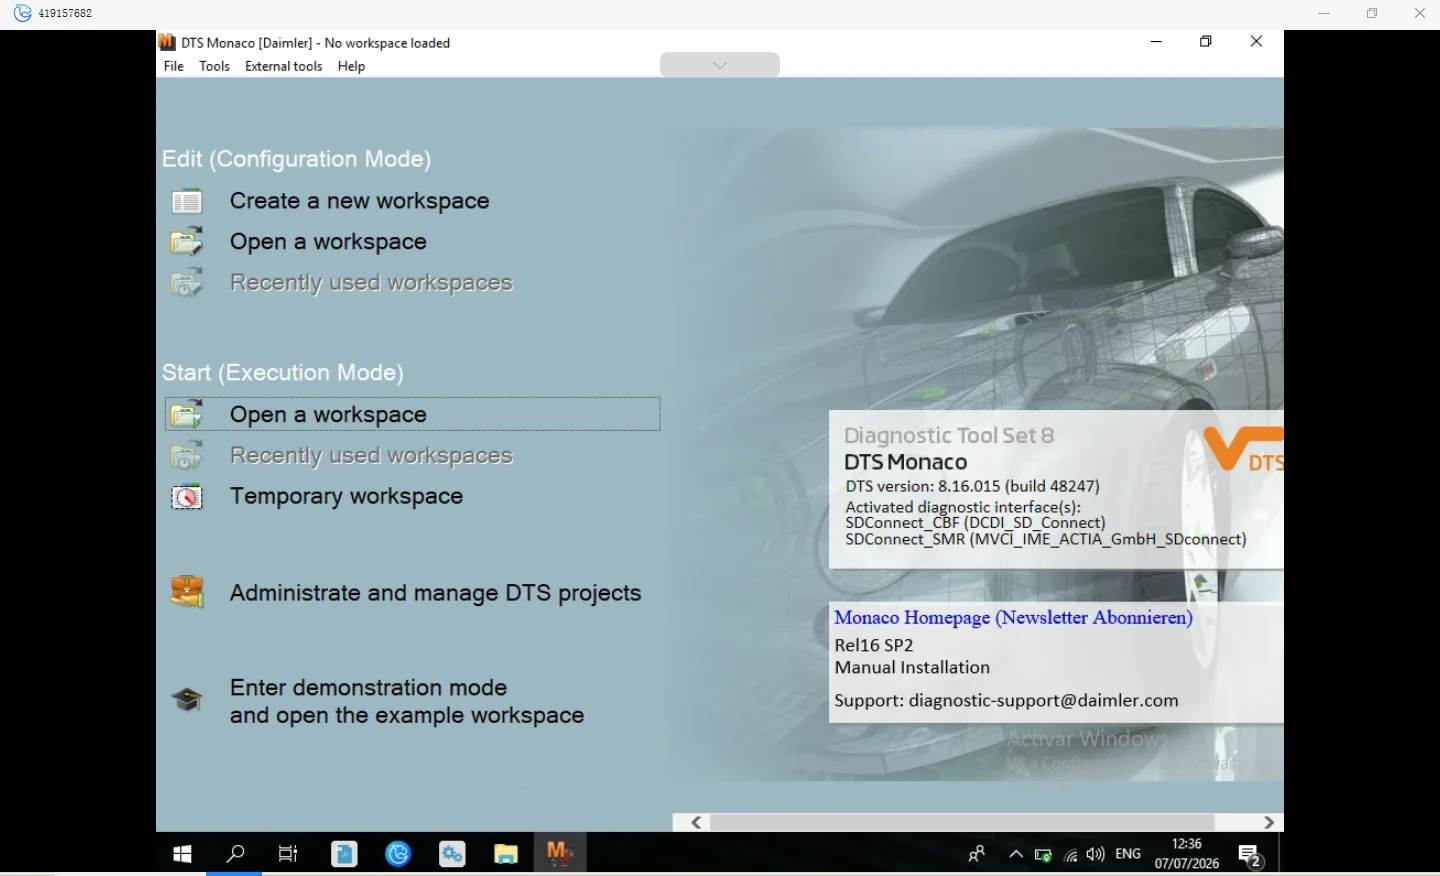Start demonstration mode with example workspace
Image resolution: width=1440 pixels, height=876 pixels.
[407, 701]
